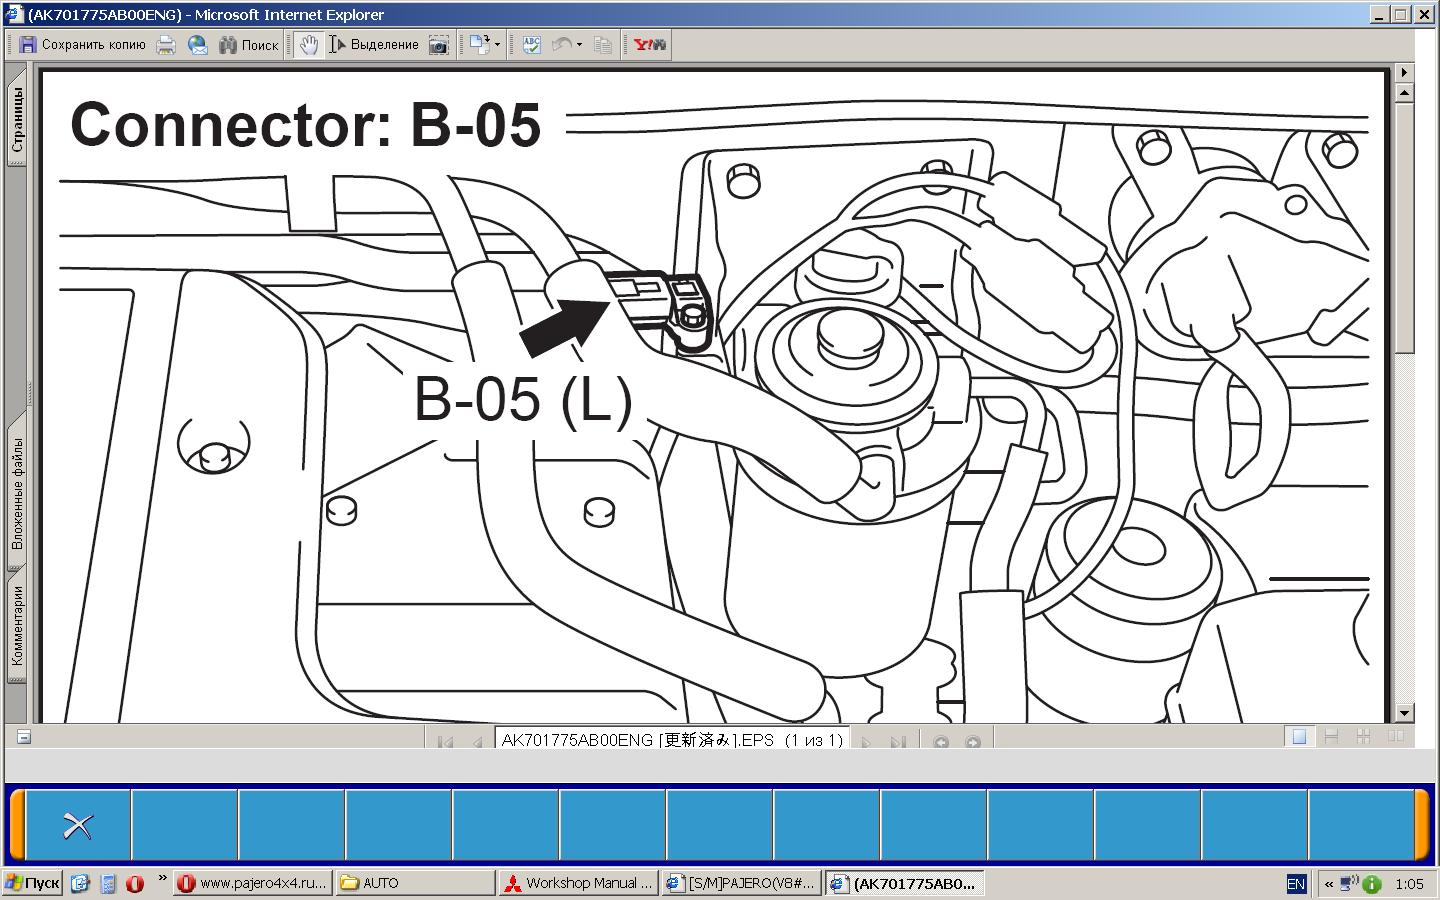Image resolution: width=1440 pixels, height=900 pixels.
Task: Activate the snapshot camera tool
Action: point(438,45)
